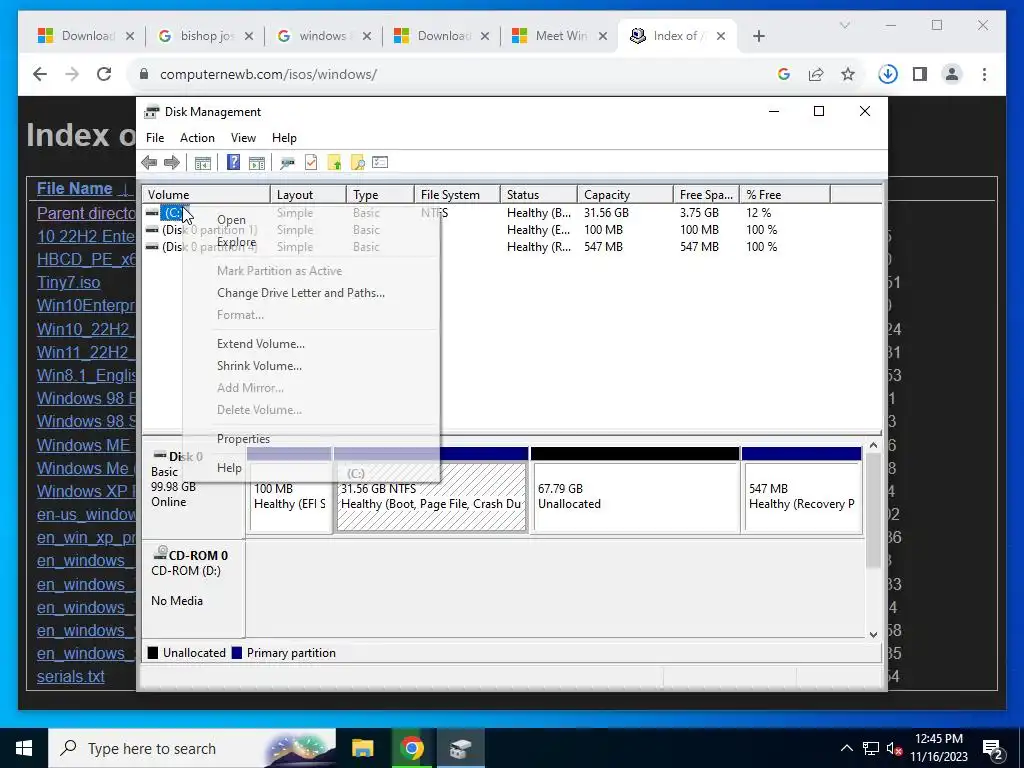Image resolution: width=1024 pixels, height=768 pixels.
Task: Click the Windows Start button
Action: point(24,748)
